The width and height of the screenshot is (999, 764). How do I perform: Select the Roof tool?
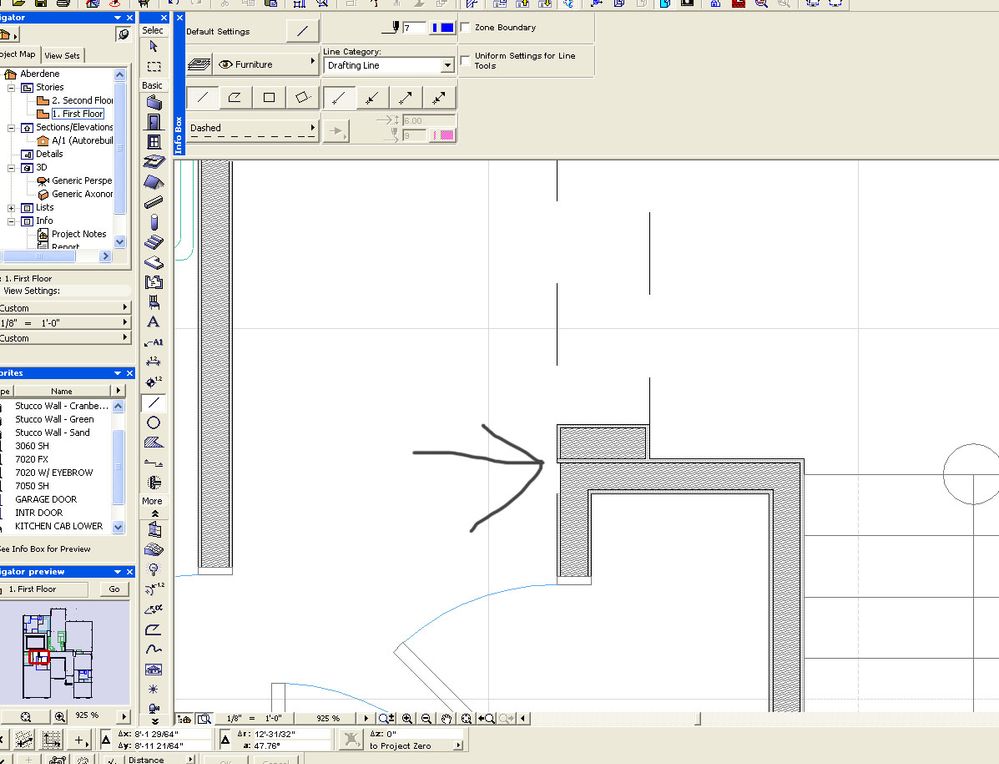[154, 182]
